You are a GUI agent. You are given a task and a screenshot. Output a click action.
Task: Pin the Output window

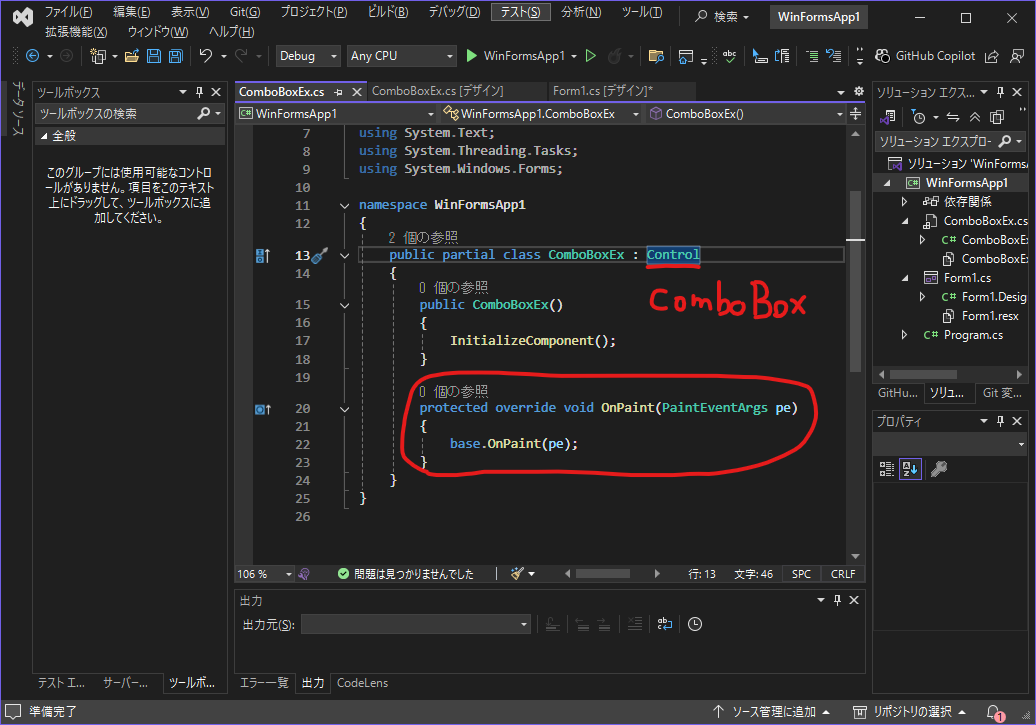837,600
